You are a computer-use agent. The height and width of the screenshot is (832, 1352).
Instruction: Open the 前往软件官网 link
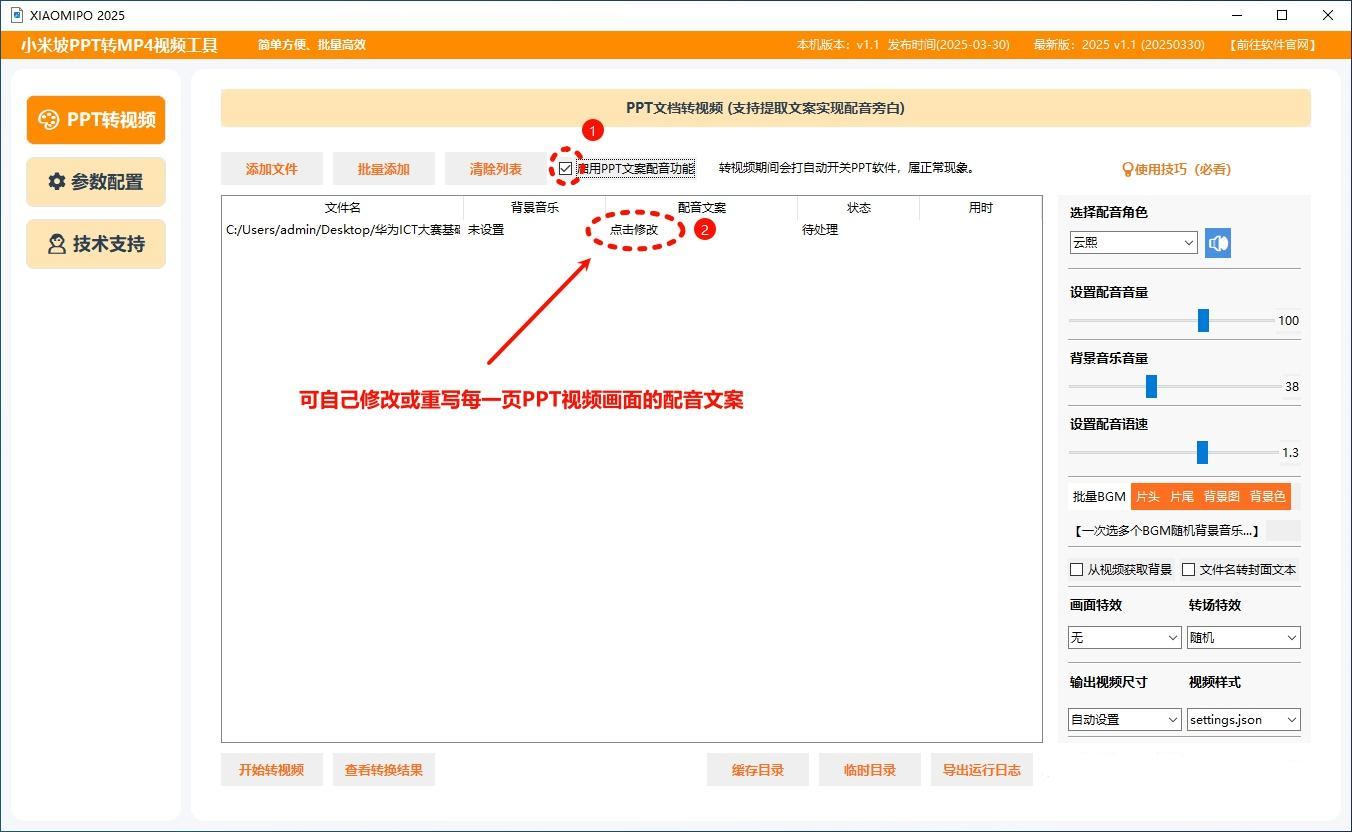(1274, 45)
